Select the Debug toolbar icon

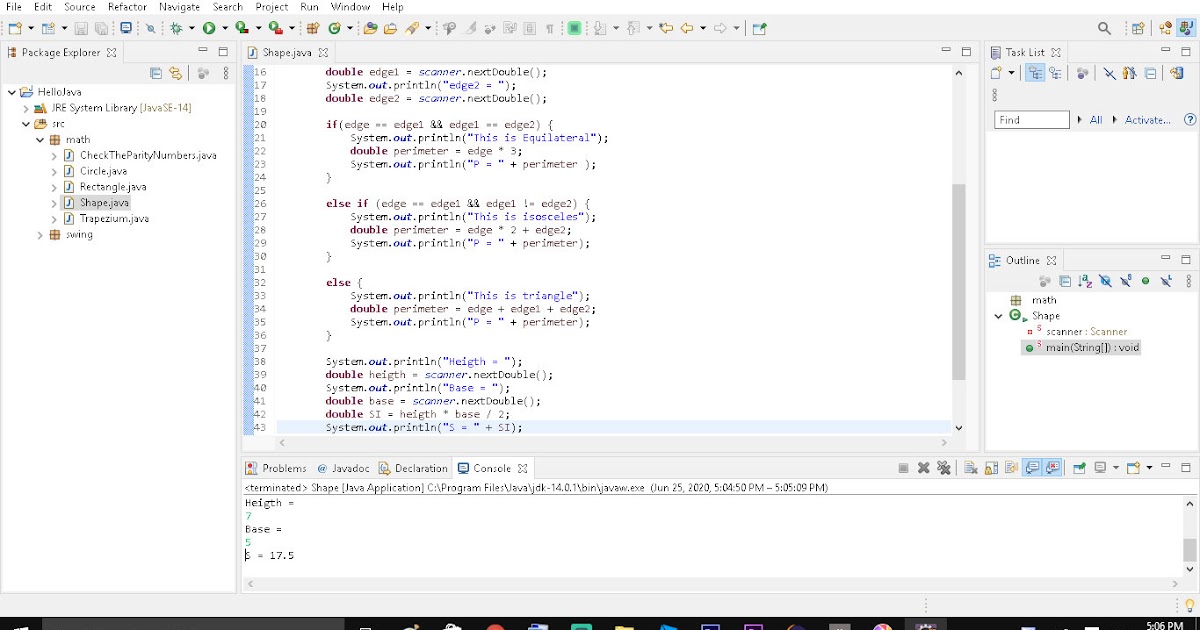(x=177, y=28)
